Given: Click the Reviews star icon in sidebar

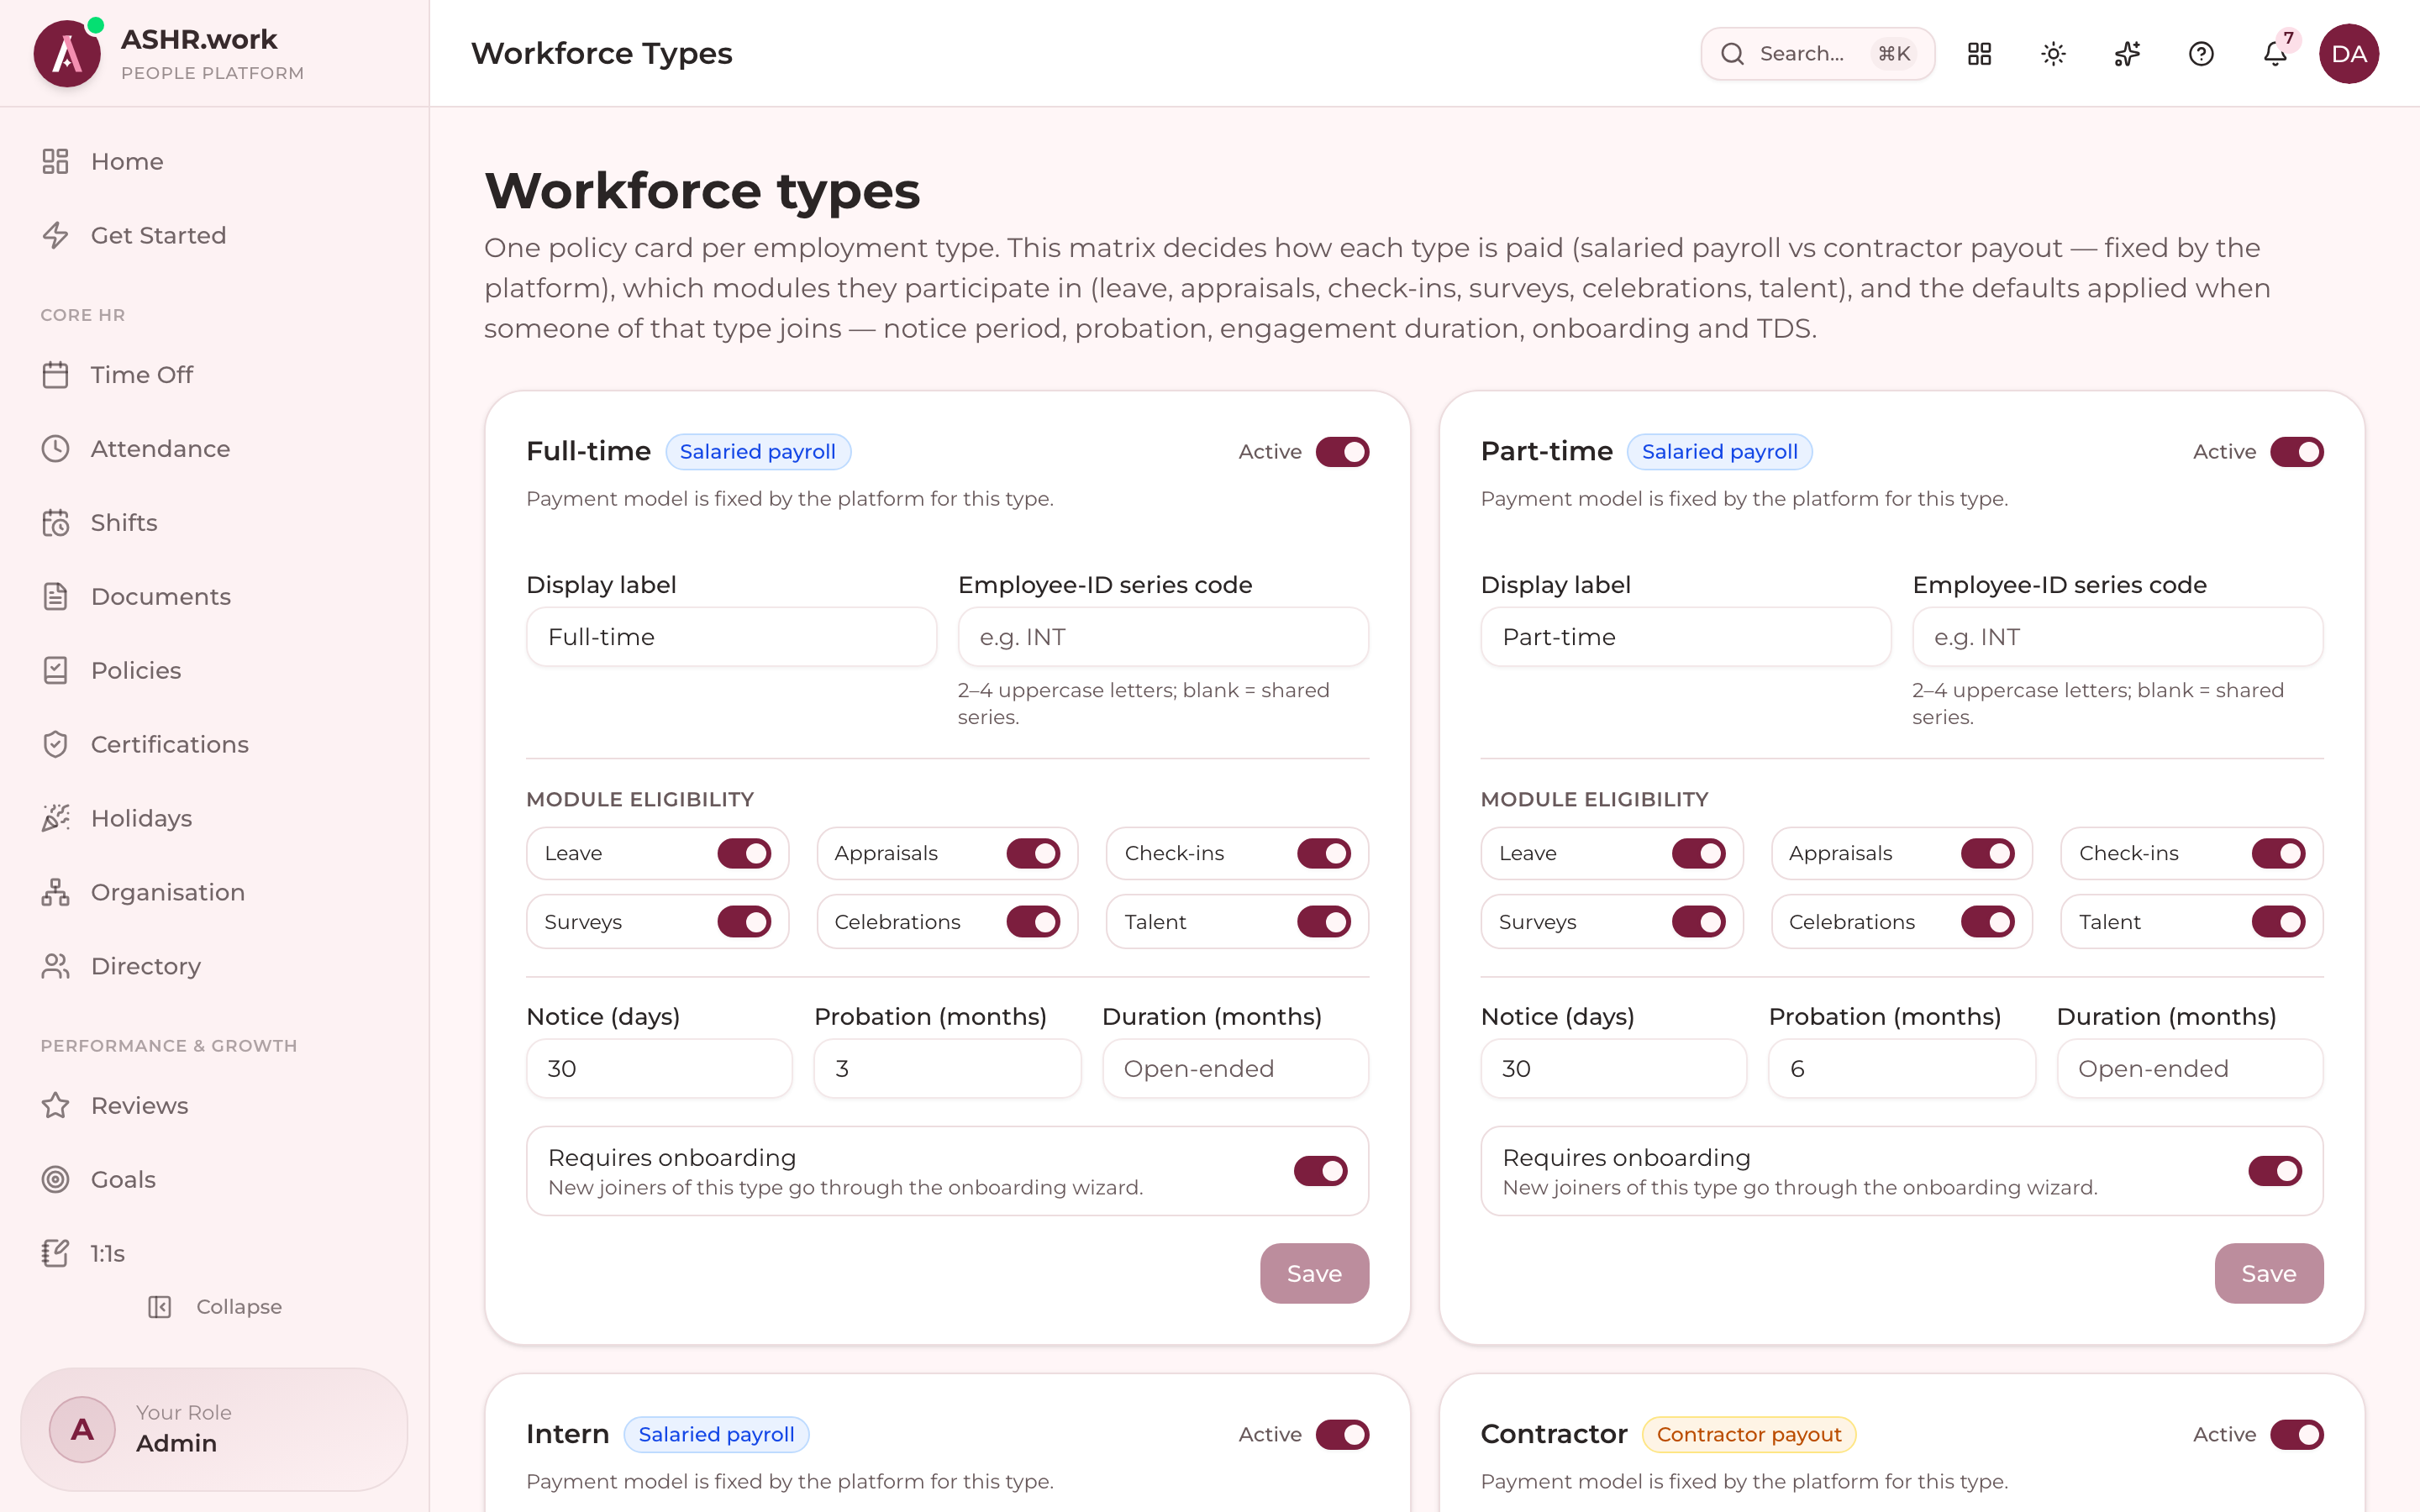Looking at the screenshot, I should [56, 1106].
